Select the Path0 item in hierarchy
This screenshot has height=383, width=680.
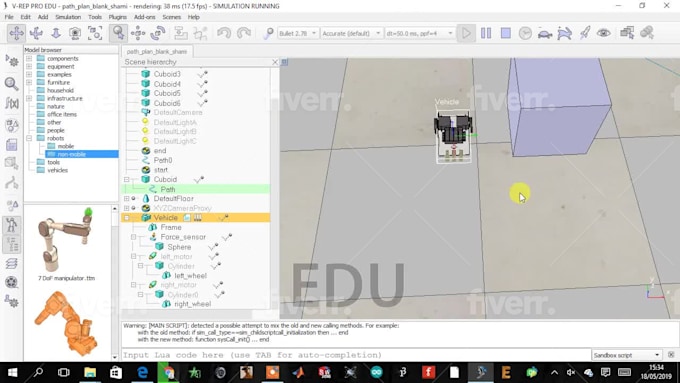coord(163,160)
